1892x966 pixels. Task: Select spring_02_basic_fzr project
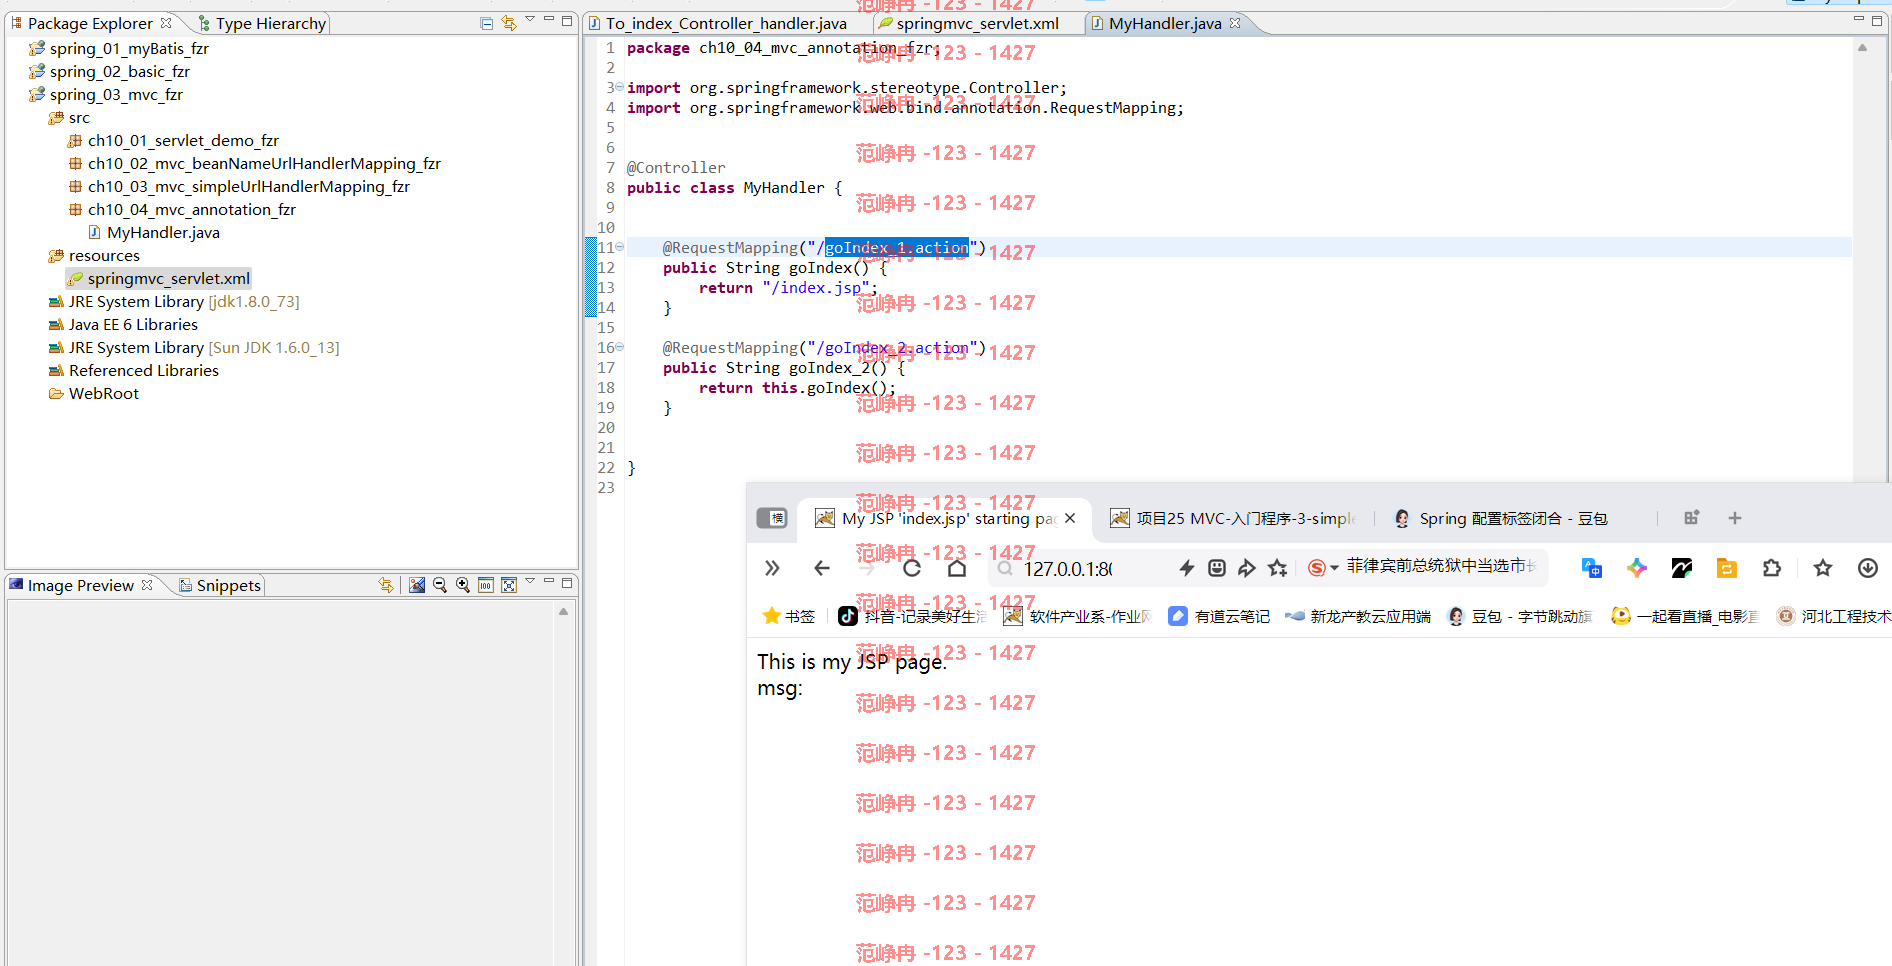click(x=119, y=71)
